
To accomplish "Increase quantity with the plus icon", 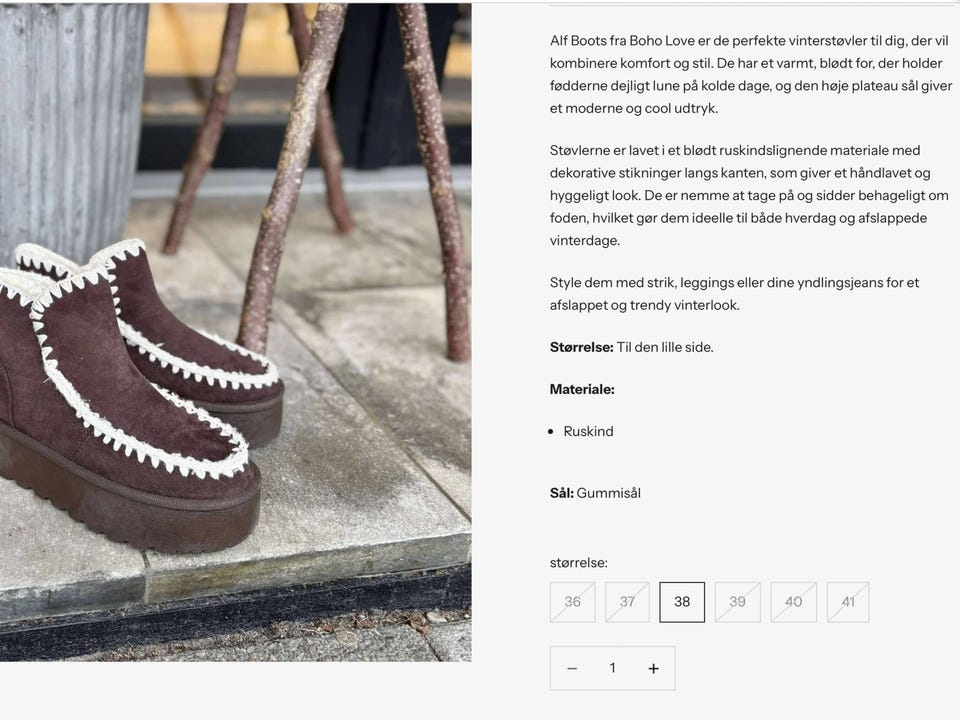I will [x=653, y=669].
